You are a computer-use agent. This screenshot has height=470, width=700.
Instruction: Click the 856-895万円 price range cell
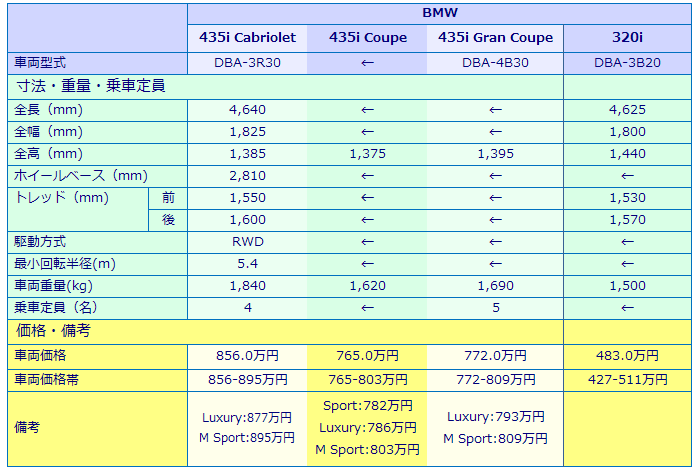click(247, 380)
